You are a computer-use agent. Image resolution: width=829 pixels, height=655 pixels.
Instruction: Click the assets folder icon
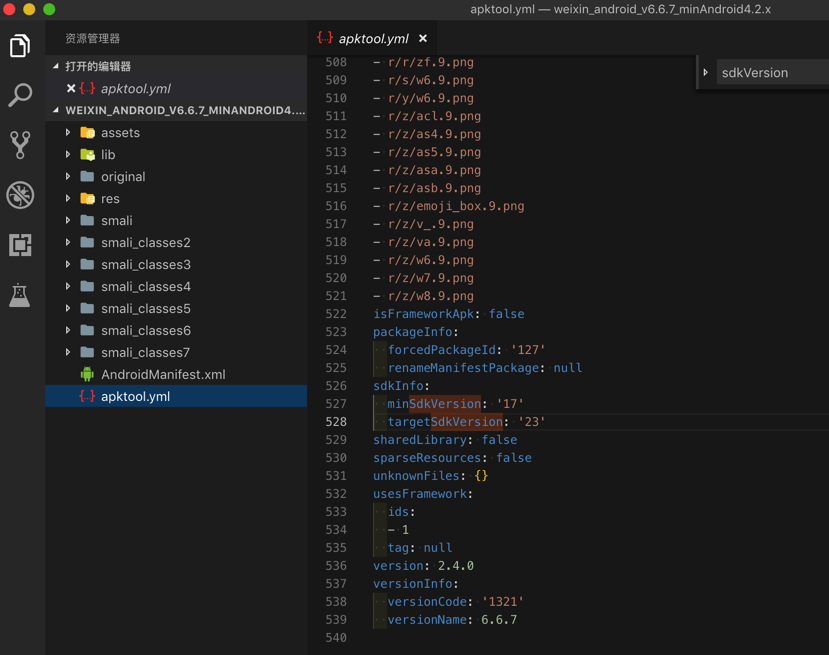pos(87,133)
